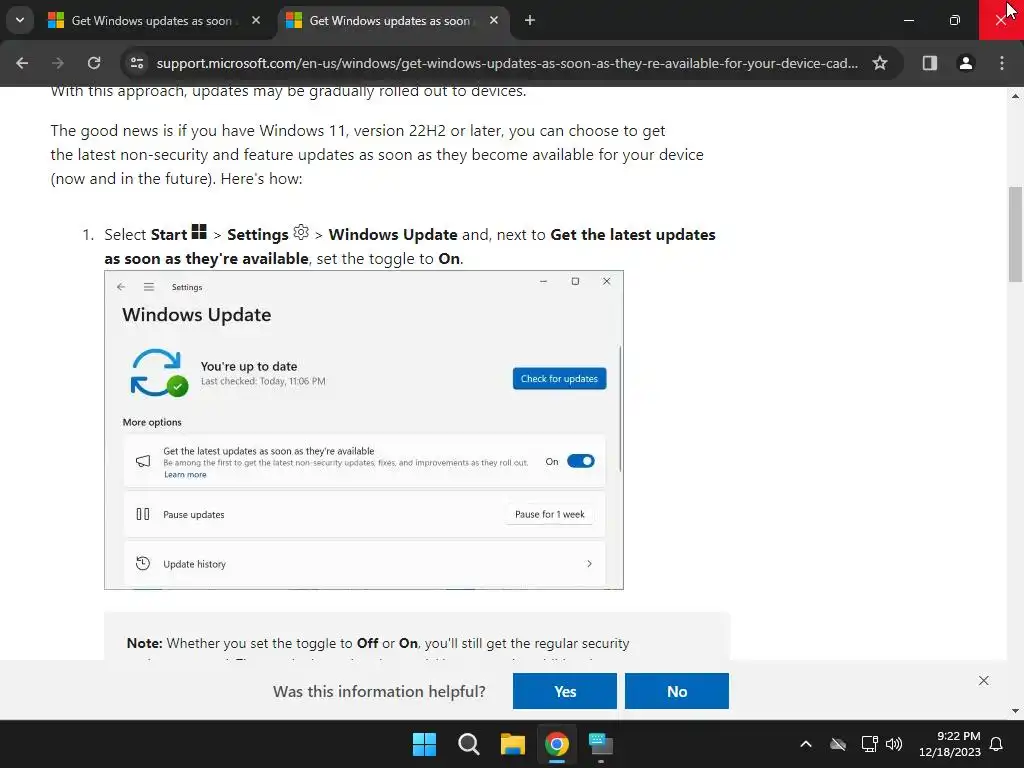The width and height of the screenshot is (1024, 768).
Task: Click the 'Was this information helpful?' text
Action: [x=379, y=691]
